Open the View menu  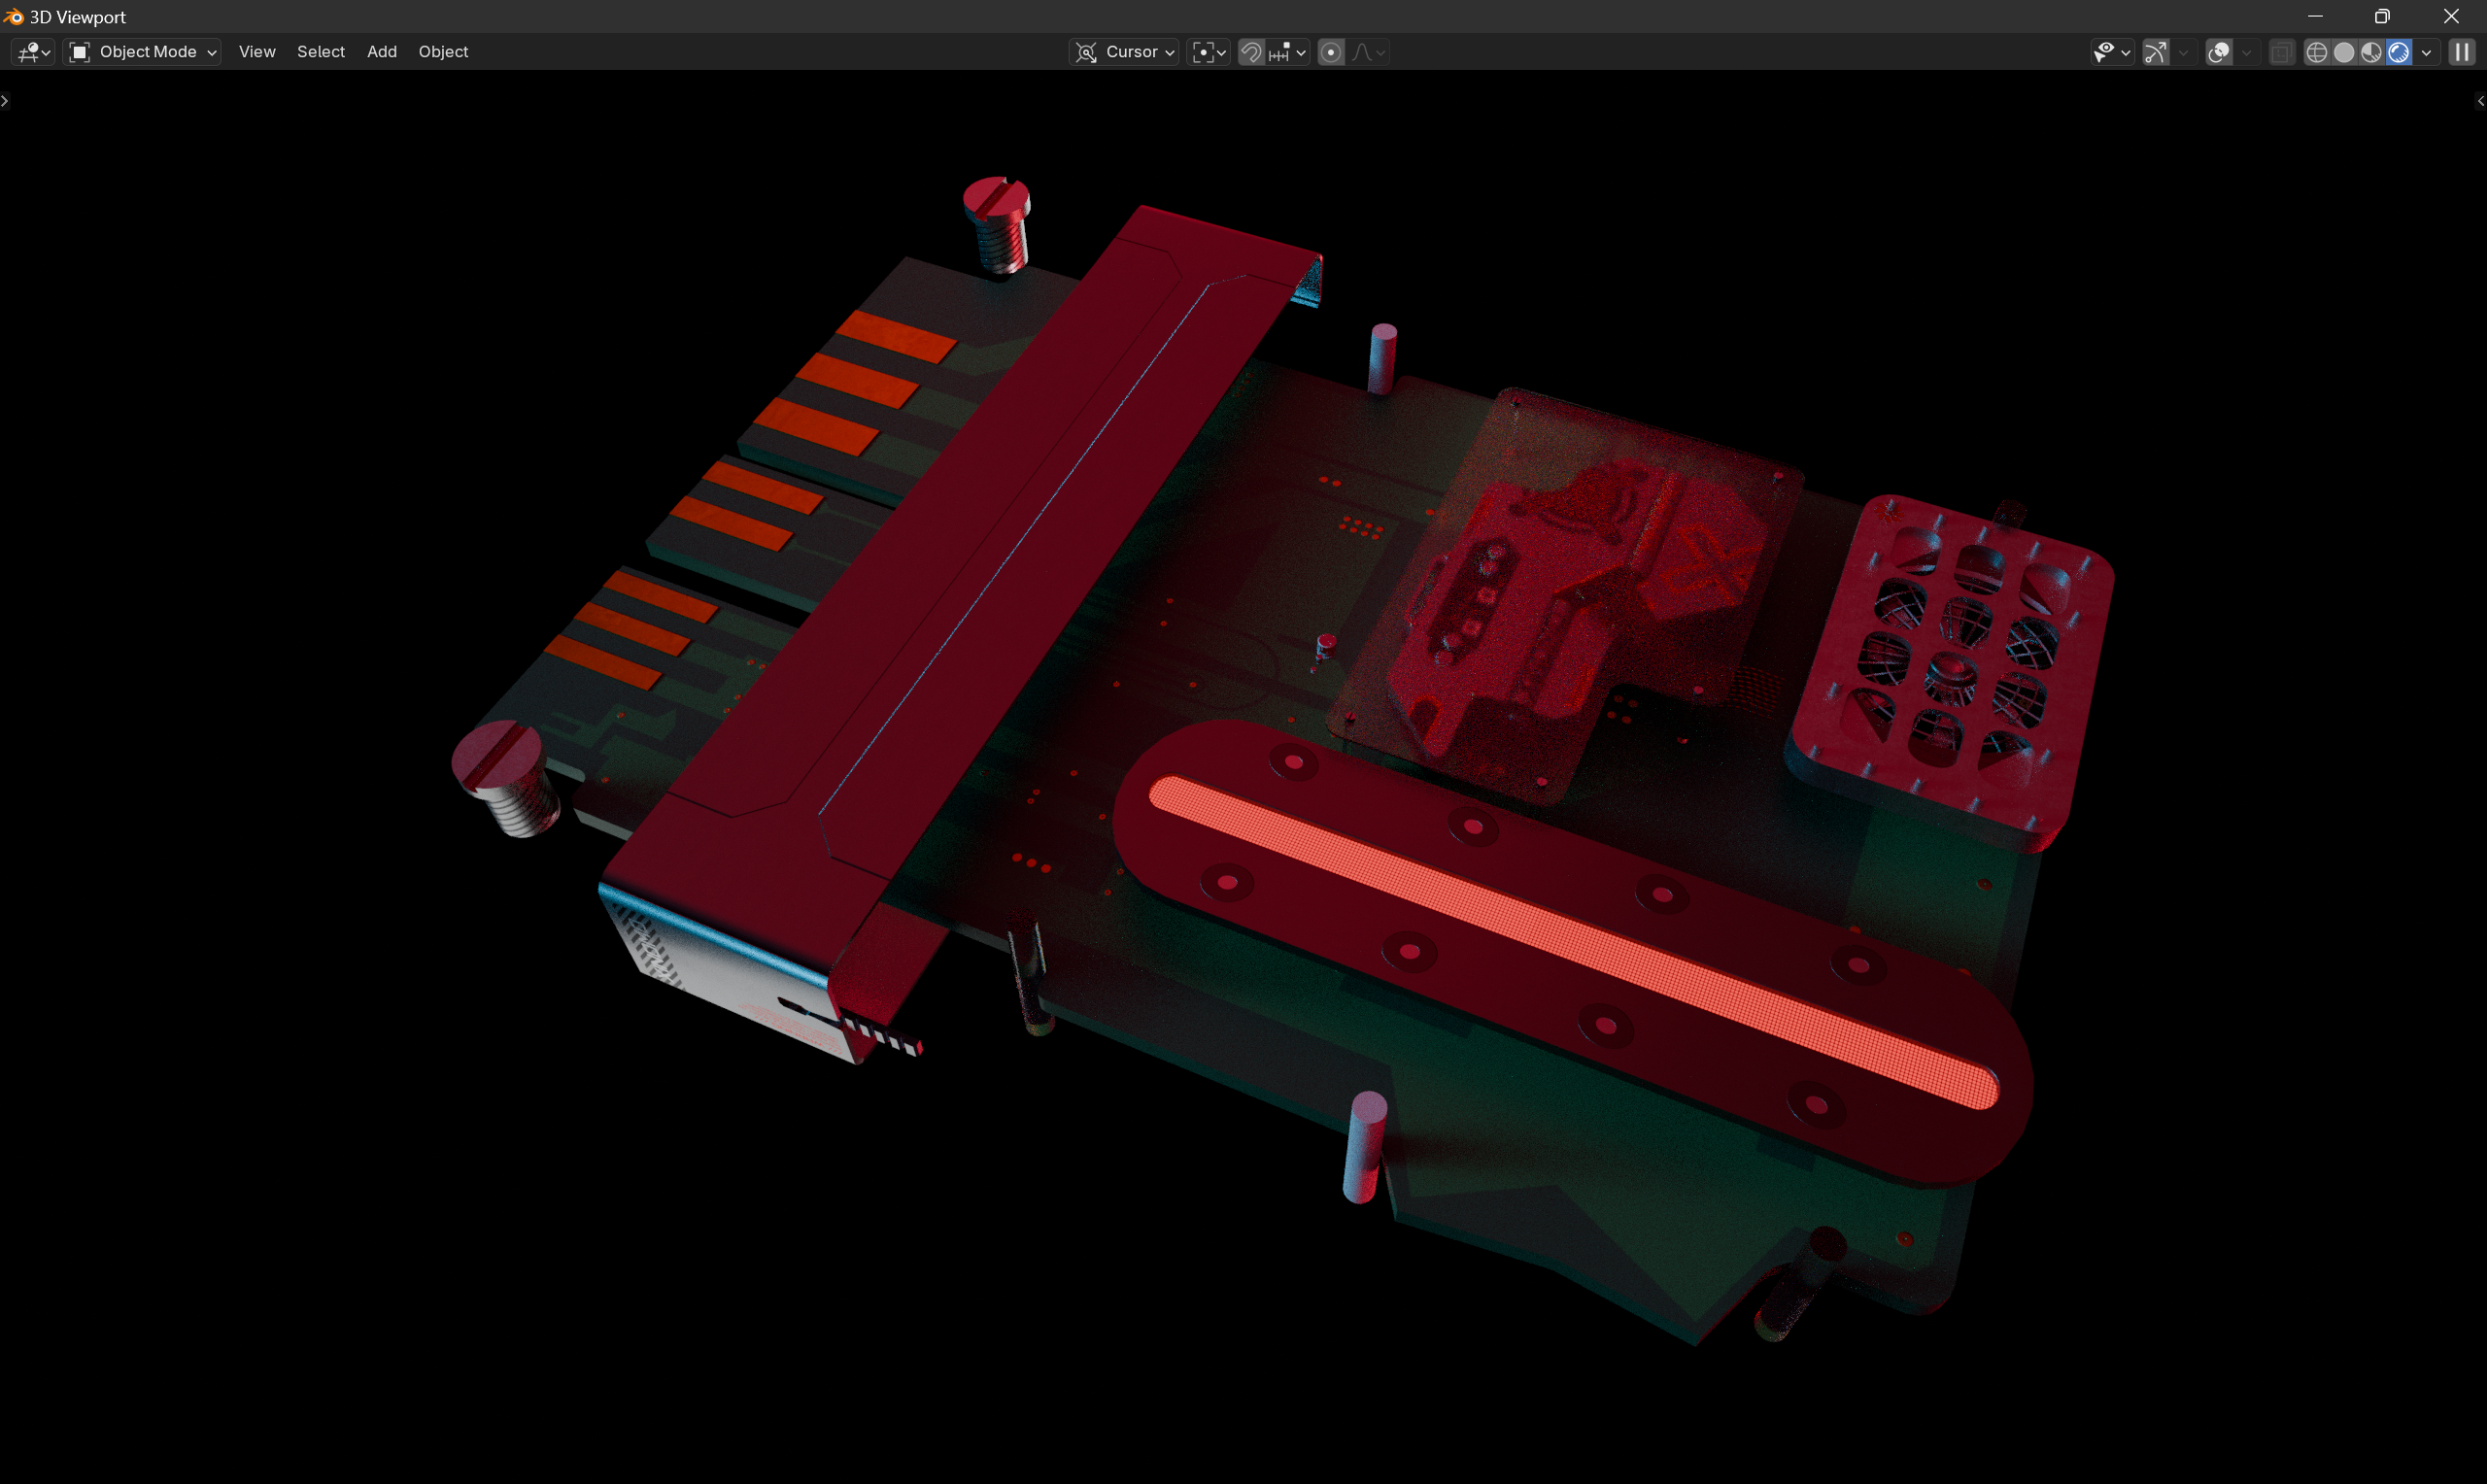click(x=257, y=52)
